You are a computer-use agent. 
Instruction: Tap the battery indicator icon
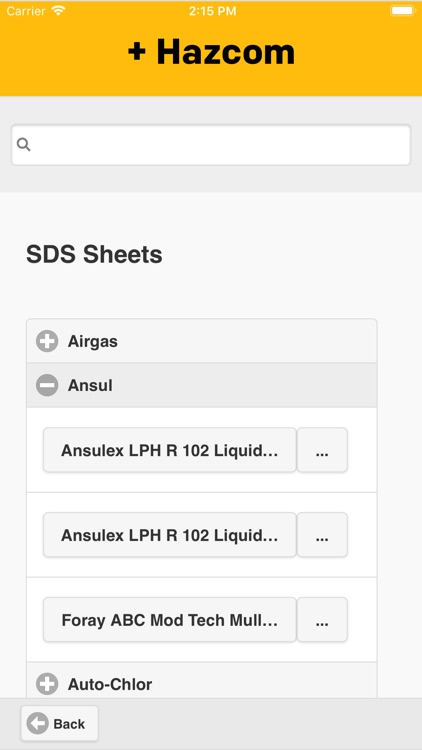(x=402, y=11)
